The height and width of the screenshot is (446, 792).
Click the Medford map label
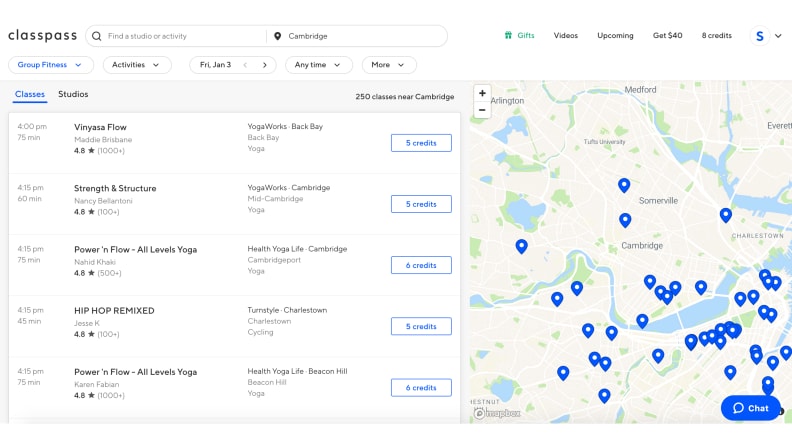[640, 90]
